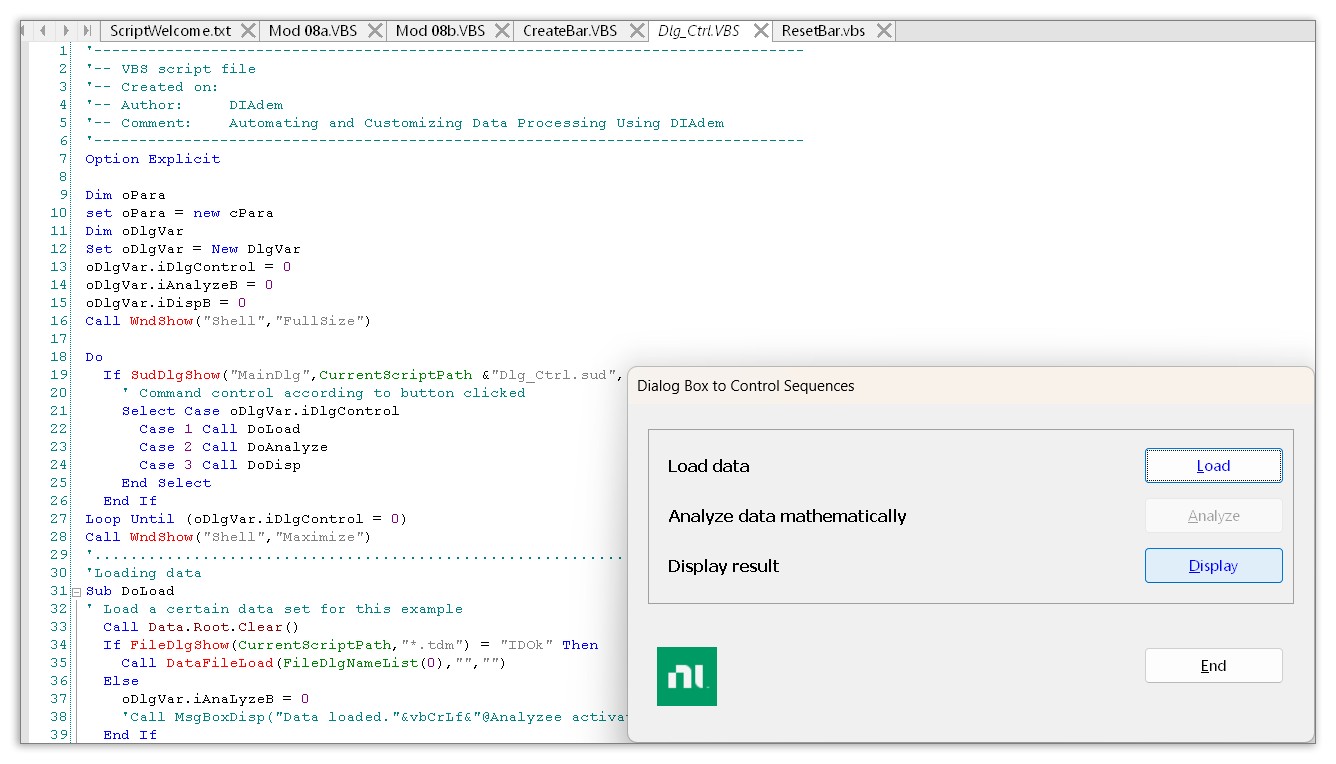Jump to last tab with end arrow
Viewport: 1336px width, 764px height.
(x=88, y=31)
